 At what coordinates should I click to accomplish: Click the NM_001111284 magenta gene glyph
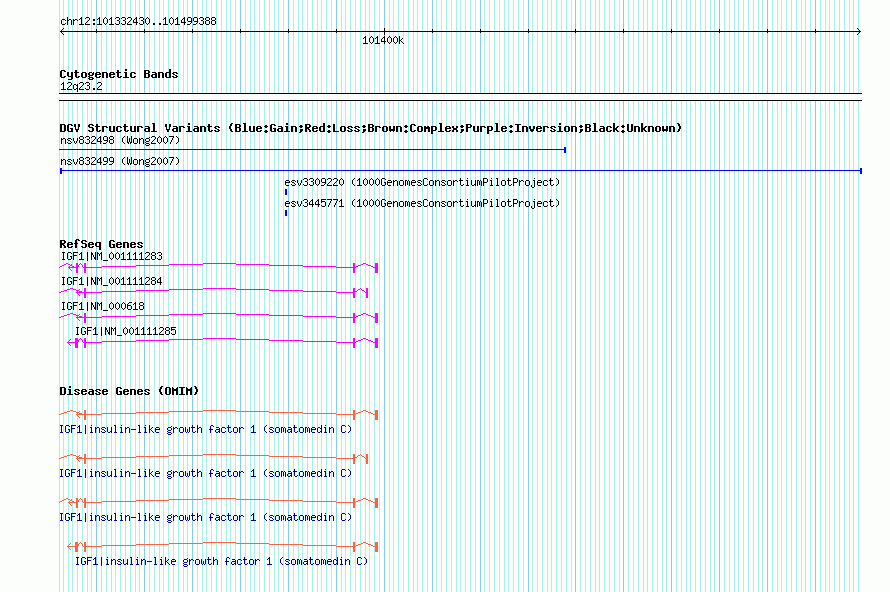click(214, 292)
